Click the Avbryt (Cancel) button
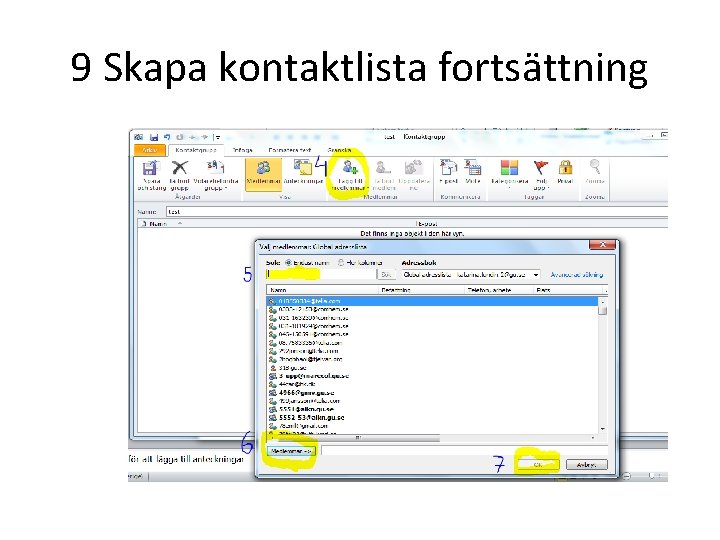This screenshot has width=720, height=540. (586, 465)
